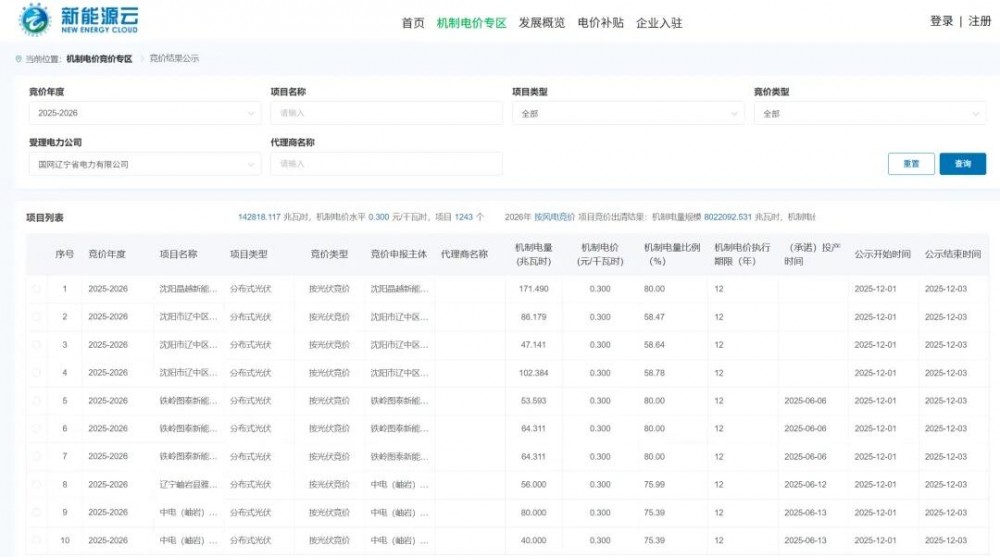
Task: Click into the 代理商名称 text field
Action: point(385,164)
